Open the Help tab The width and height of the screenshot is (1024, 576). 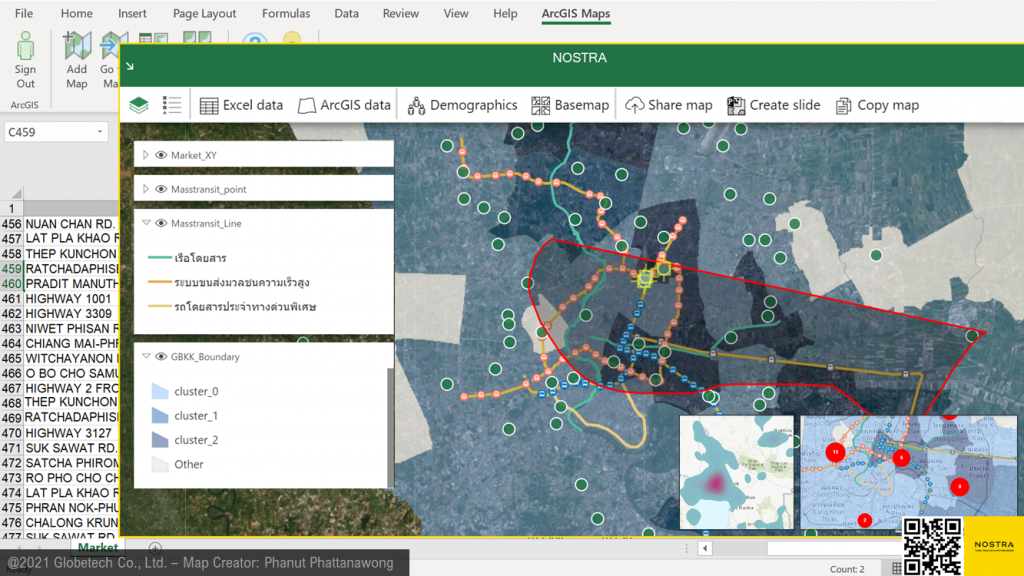505,13
